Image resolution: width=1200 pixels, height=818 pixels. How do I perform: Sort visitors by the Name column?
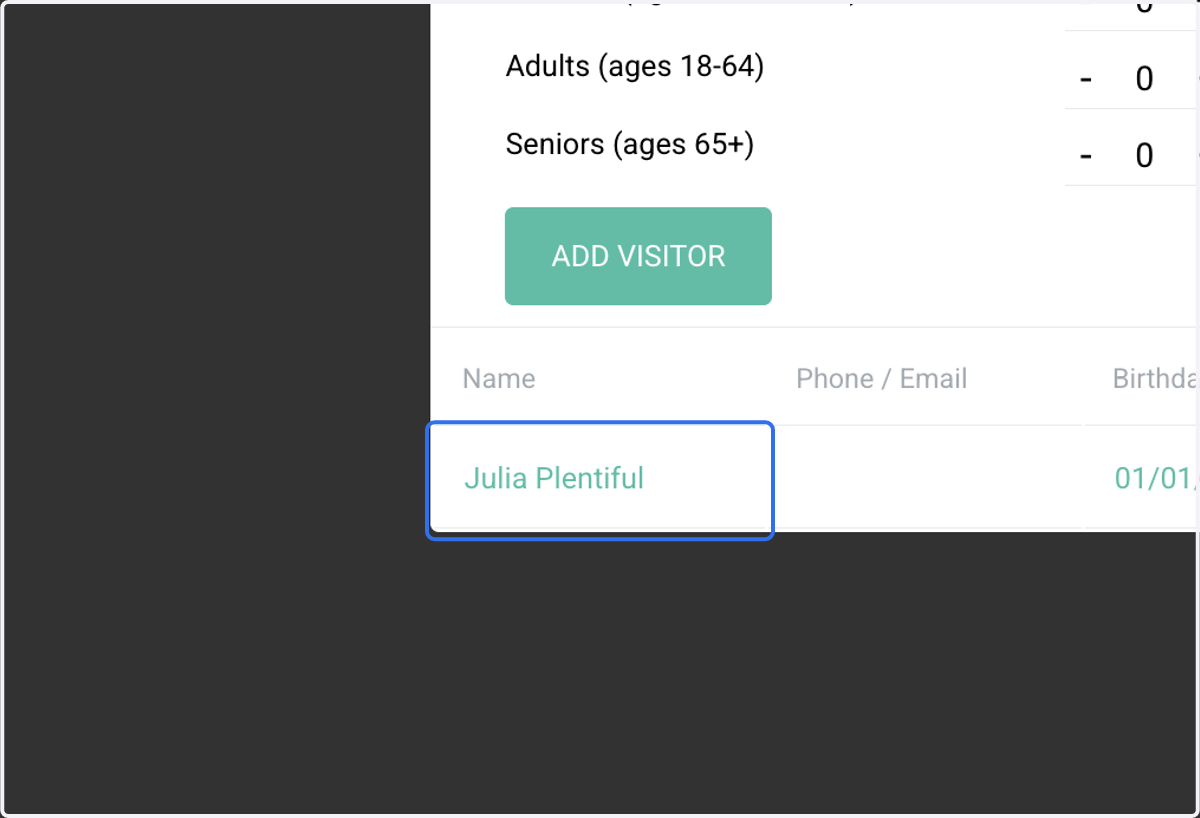(x=499, y=379)
